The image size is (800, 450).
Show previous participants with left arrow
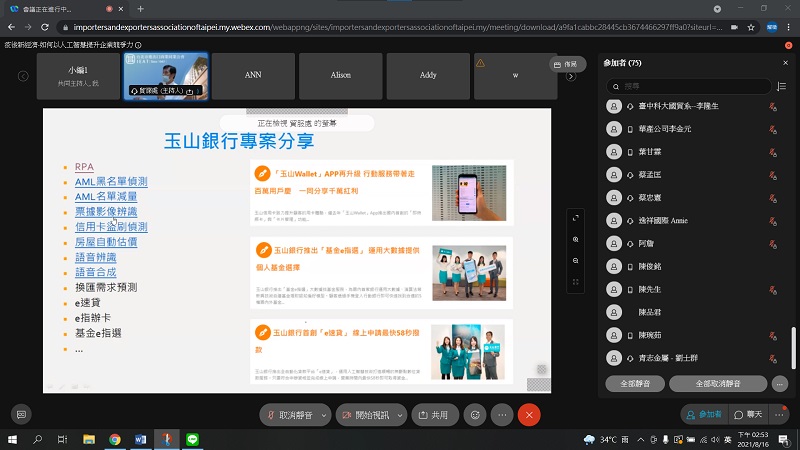pyautogui.click(x=23, y=76)
